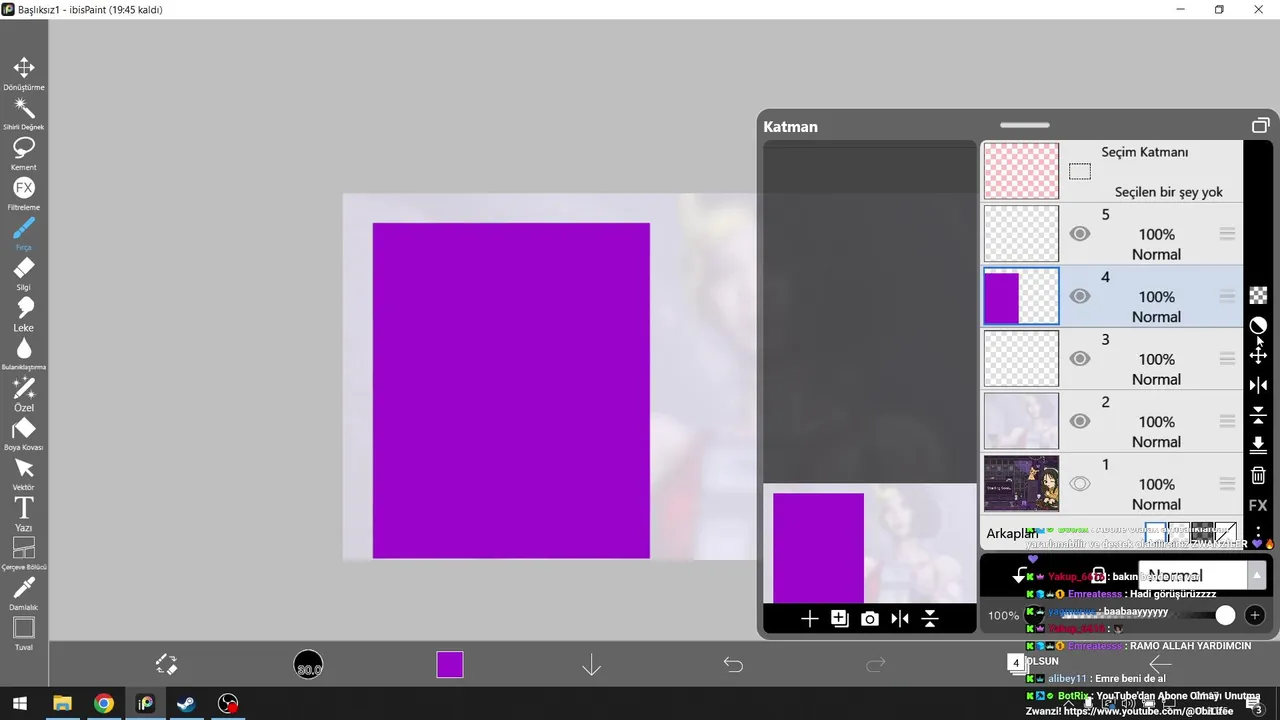1280x720 pixels.
Task: Click the down arrow in bottom bar
Action: point(591,665)
